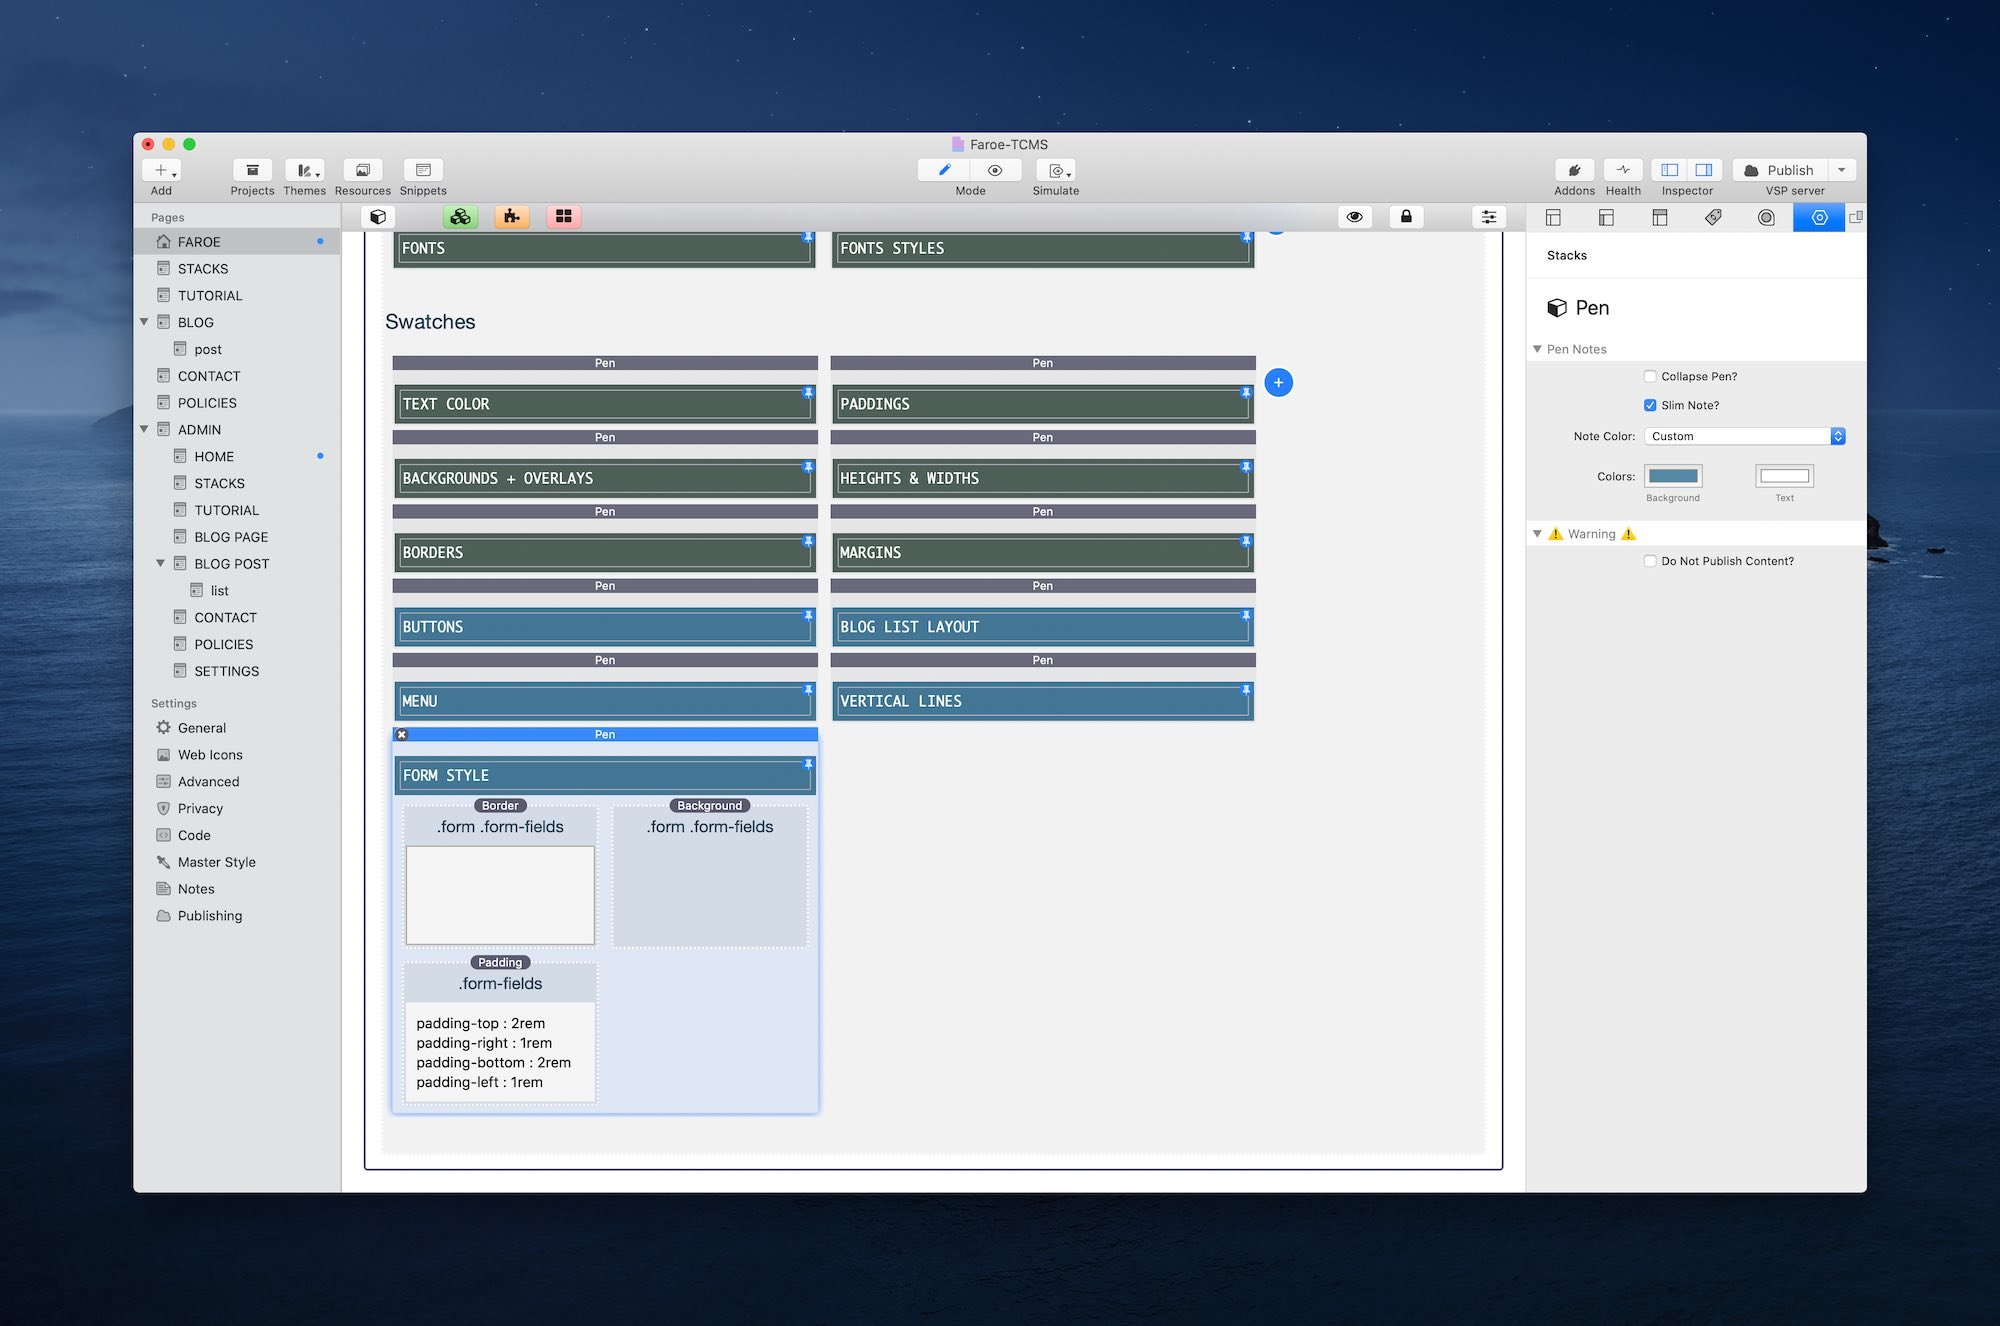Collapse the BLOG page group

point(144,322)
